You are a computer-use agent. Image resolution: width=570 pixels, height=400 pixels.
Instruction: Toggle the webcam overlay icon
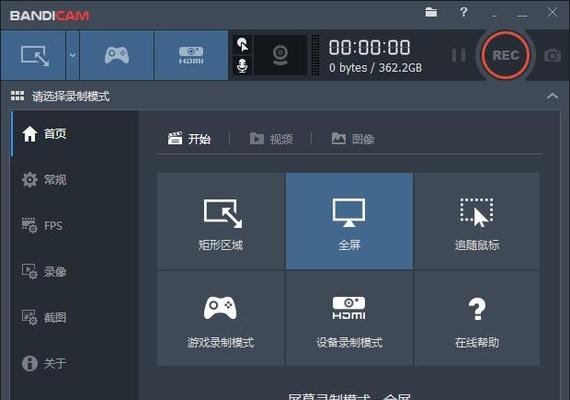[280, 55]
